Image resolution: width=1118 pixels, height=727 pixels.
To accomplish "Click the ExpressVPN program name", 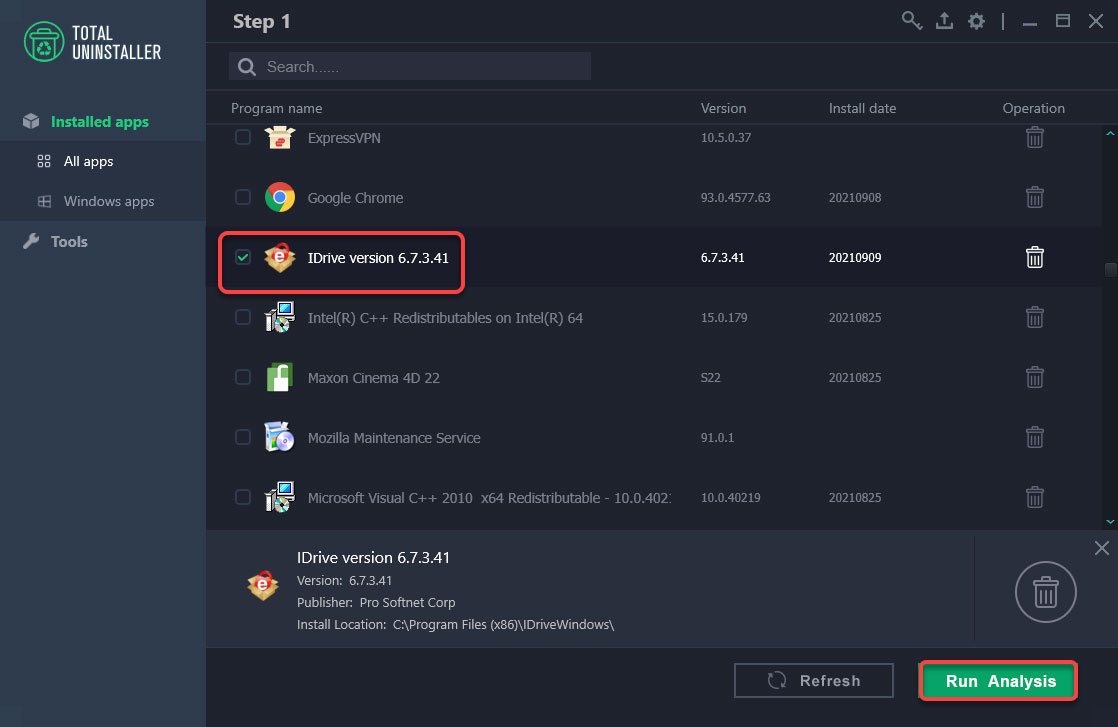I will point(344,138).
